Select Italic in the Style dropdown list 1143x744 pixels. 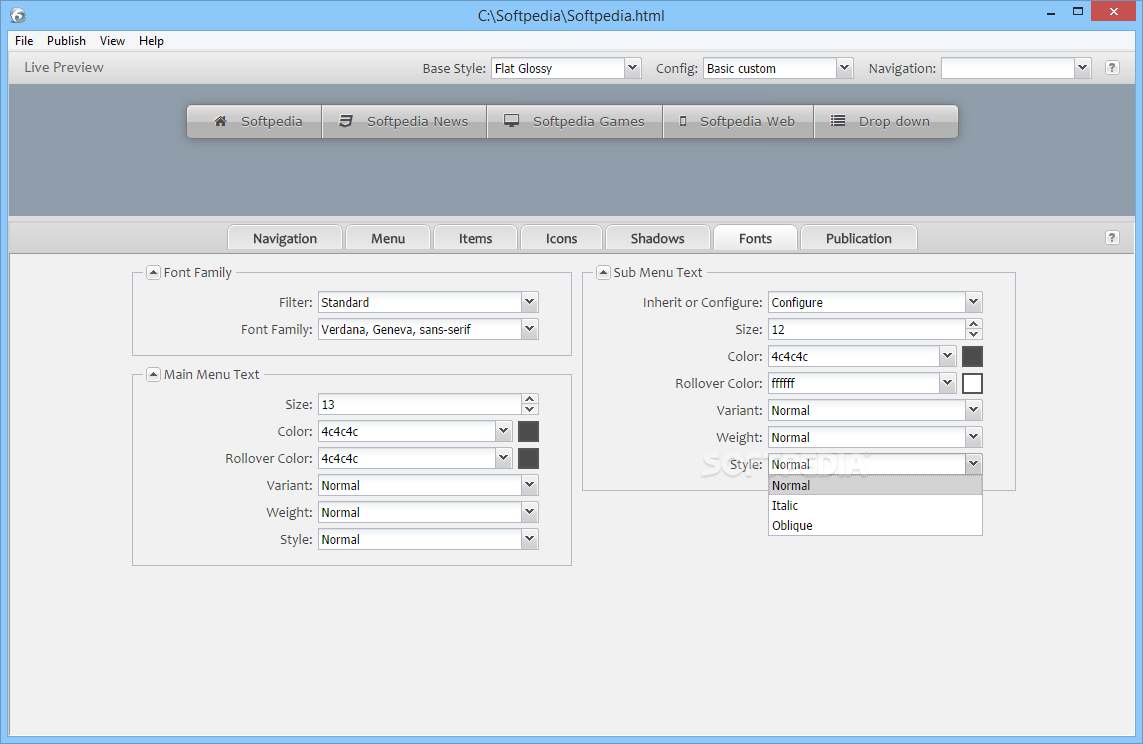tap(875, 505)
